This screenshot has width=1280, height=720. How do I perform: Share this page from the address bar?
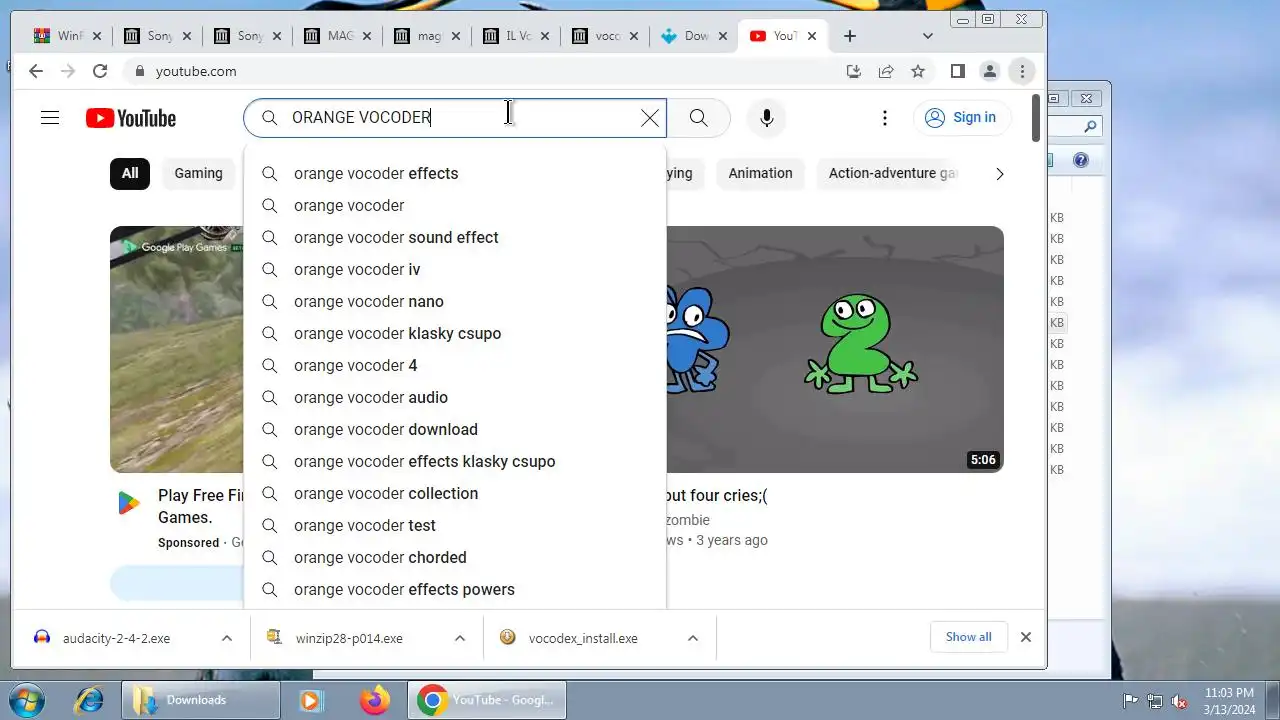885,71
